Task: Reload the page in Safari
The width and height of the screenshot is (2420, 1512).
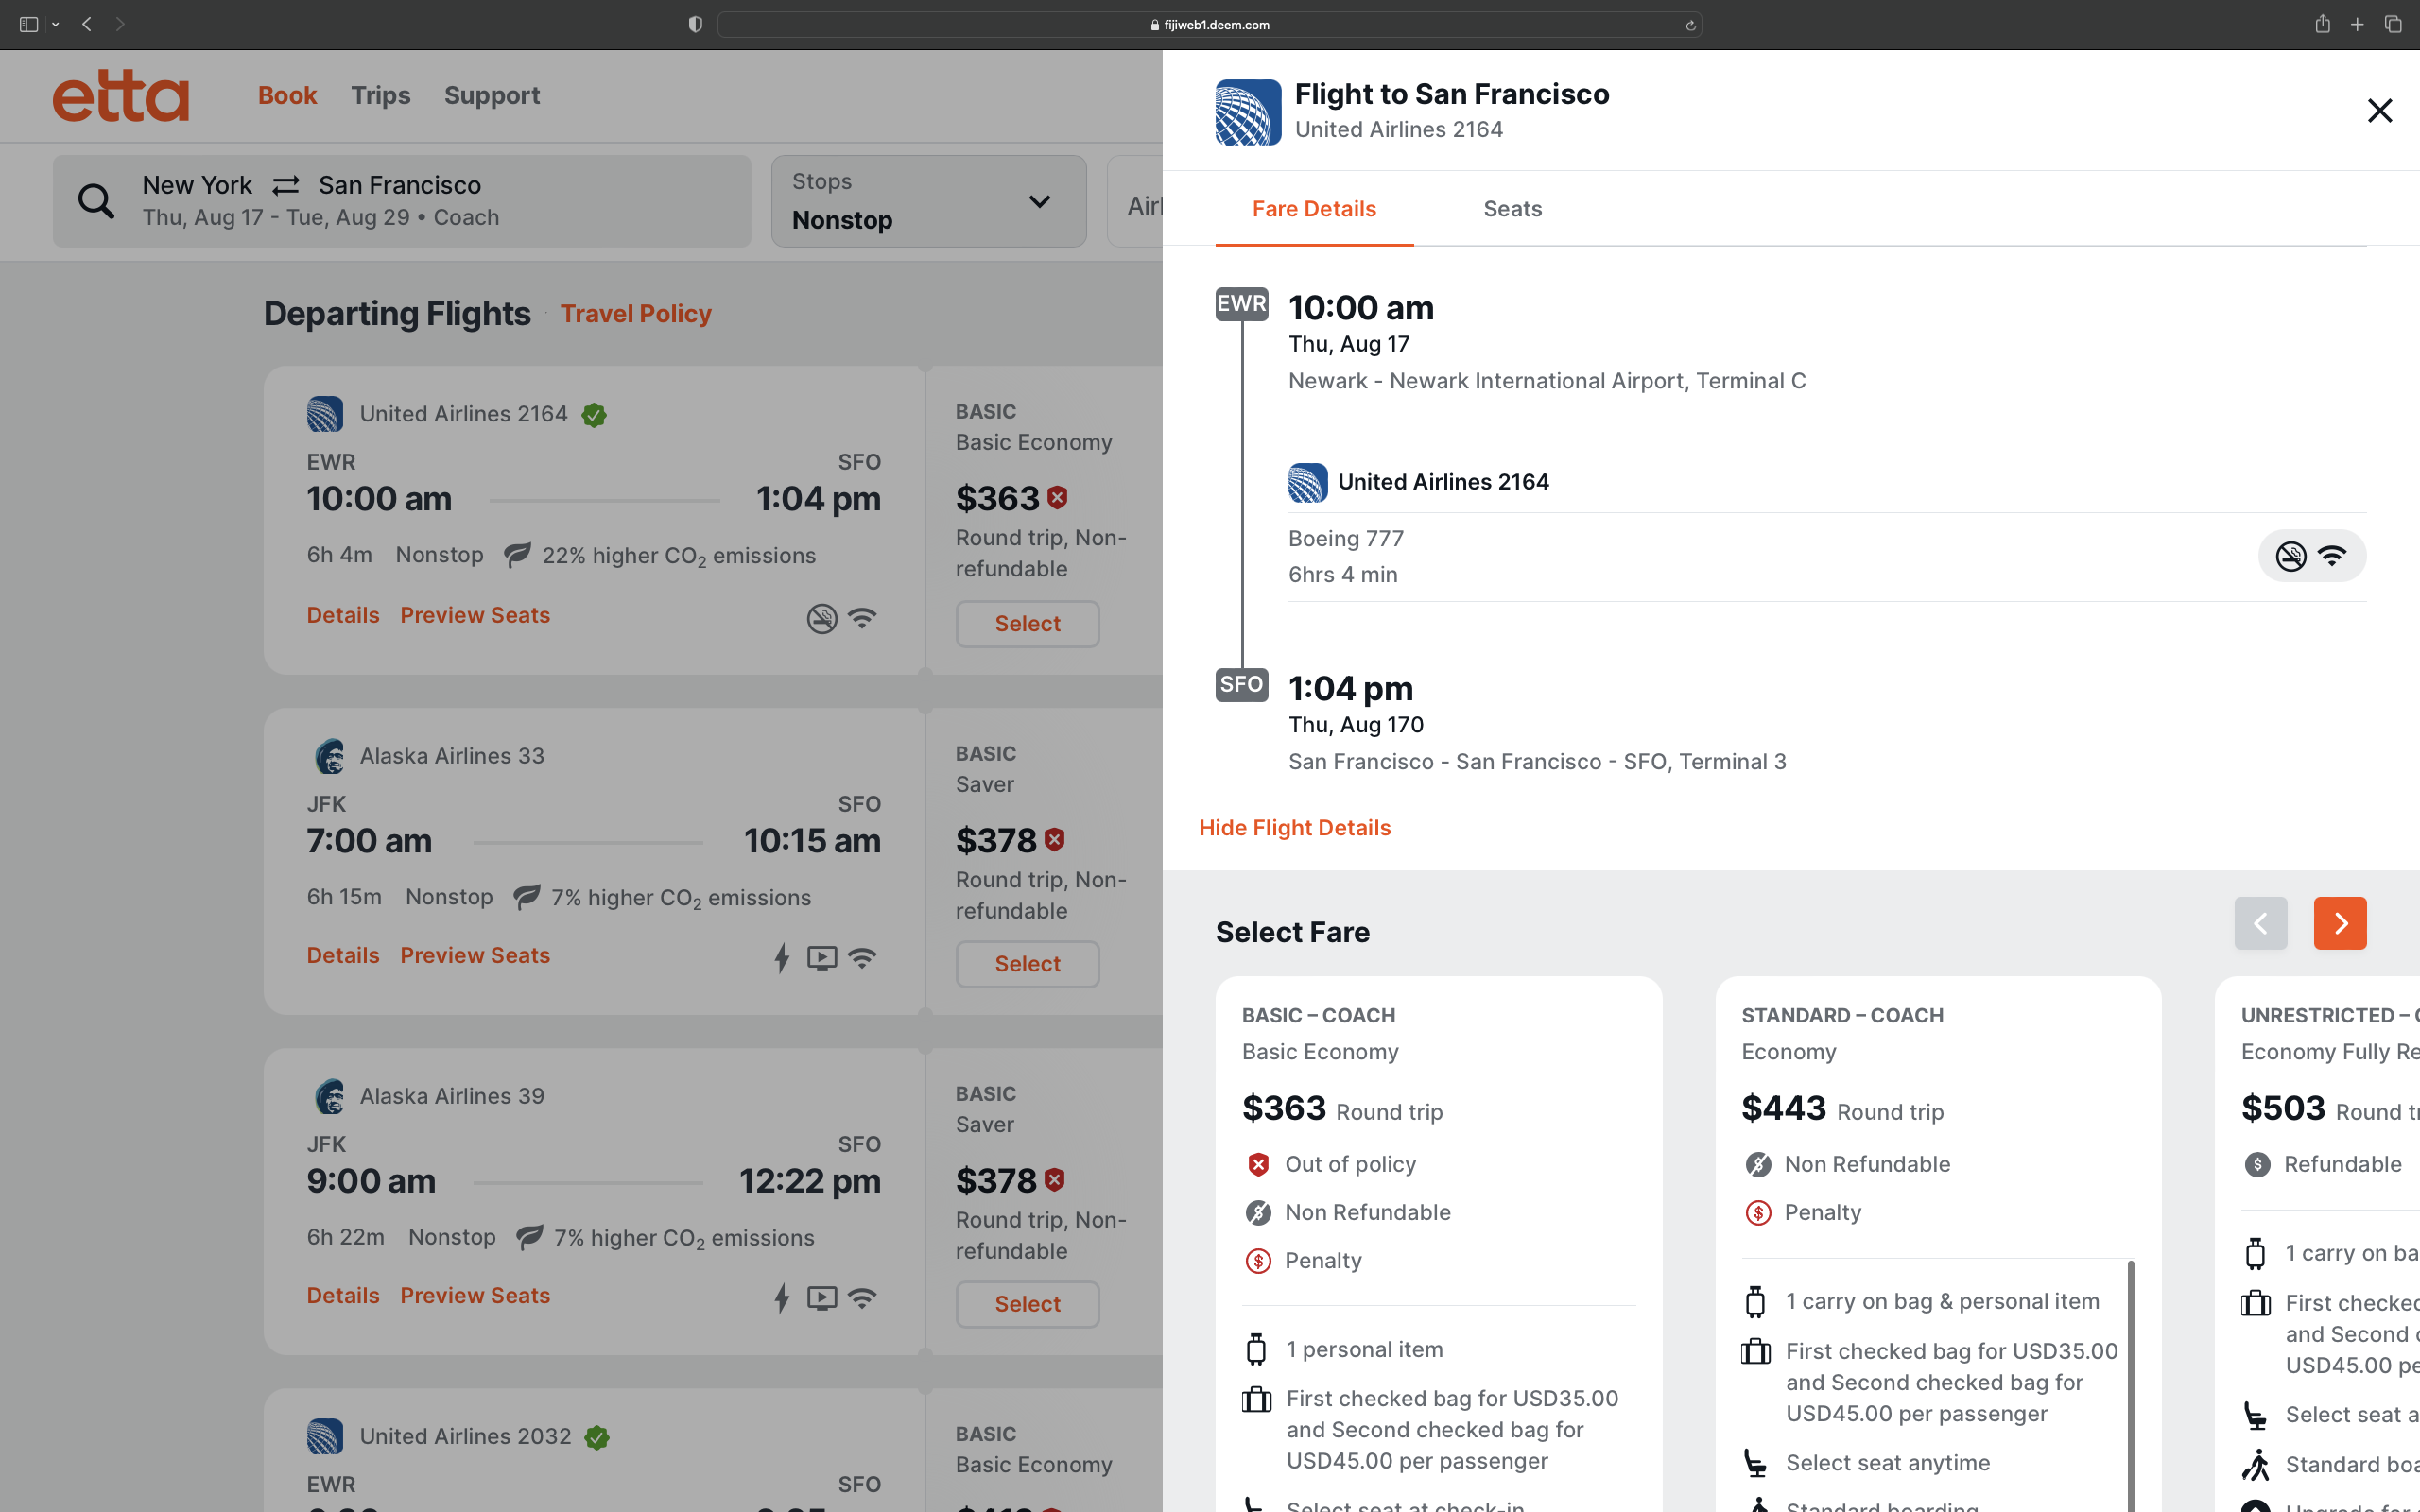Action: click(x=1690, y=25)
